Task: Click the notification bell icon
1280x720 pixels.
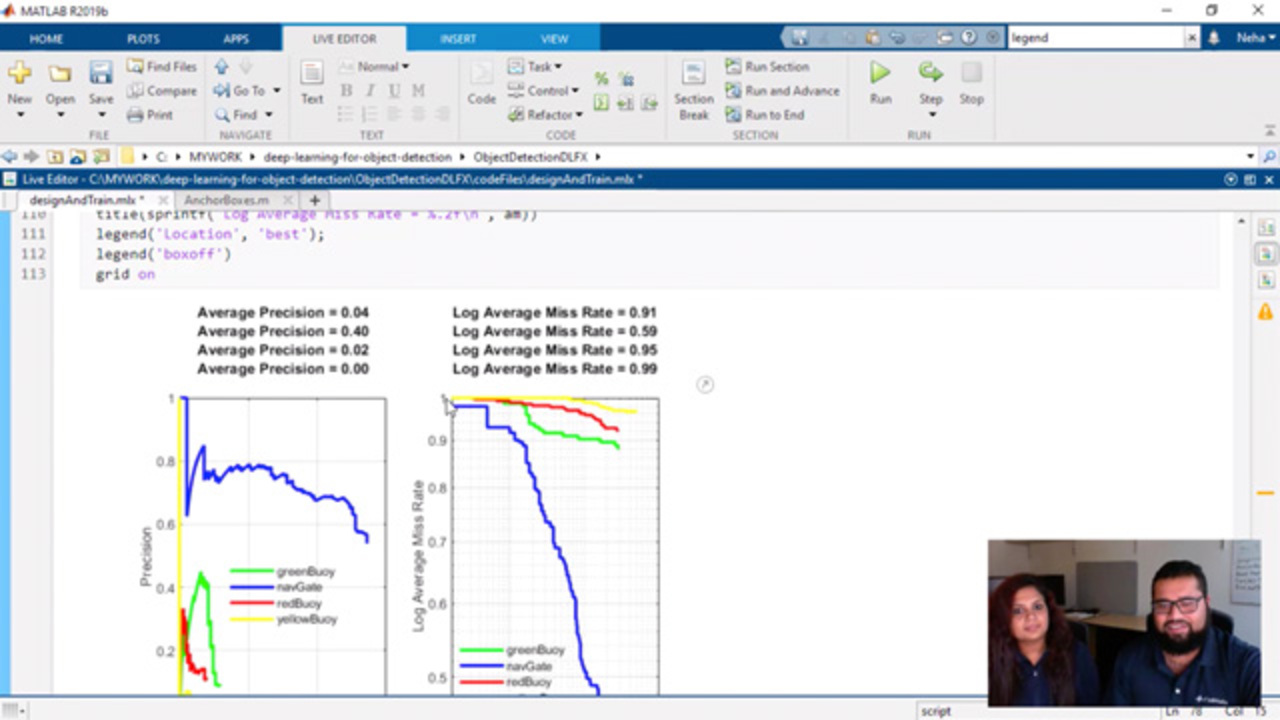Action: coord(1214,38)
